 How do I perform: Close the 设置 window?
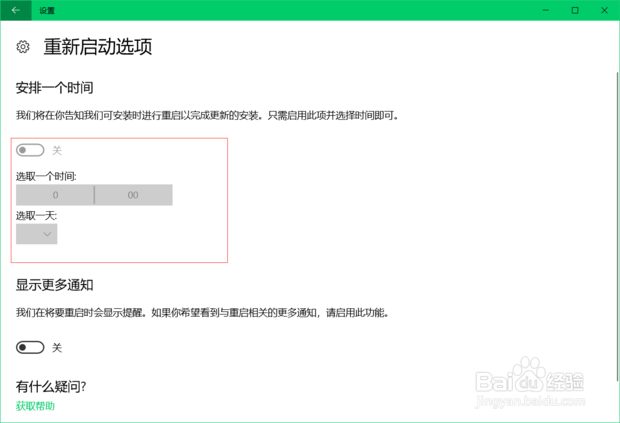(604, 10)
